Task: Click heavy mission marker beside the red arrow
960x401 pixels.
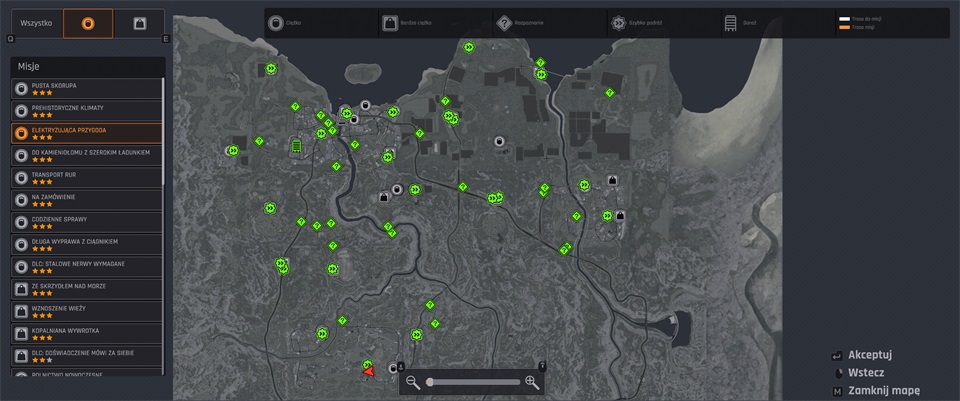Action: point(393,369)
